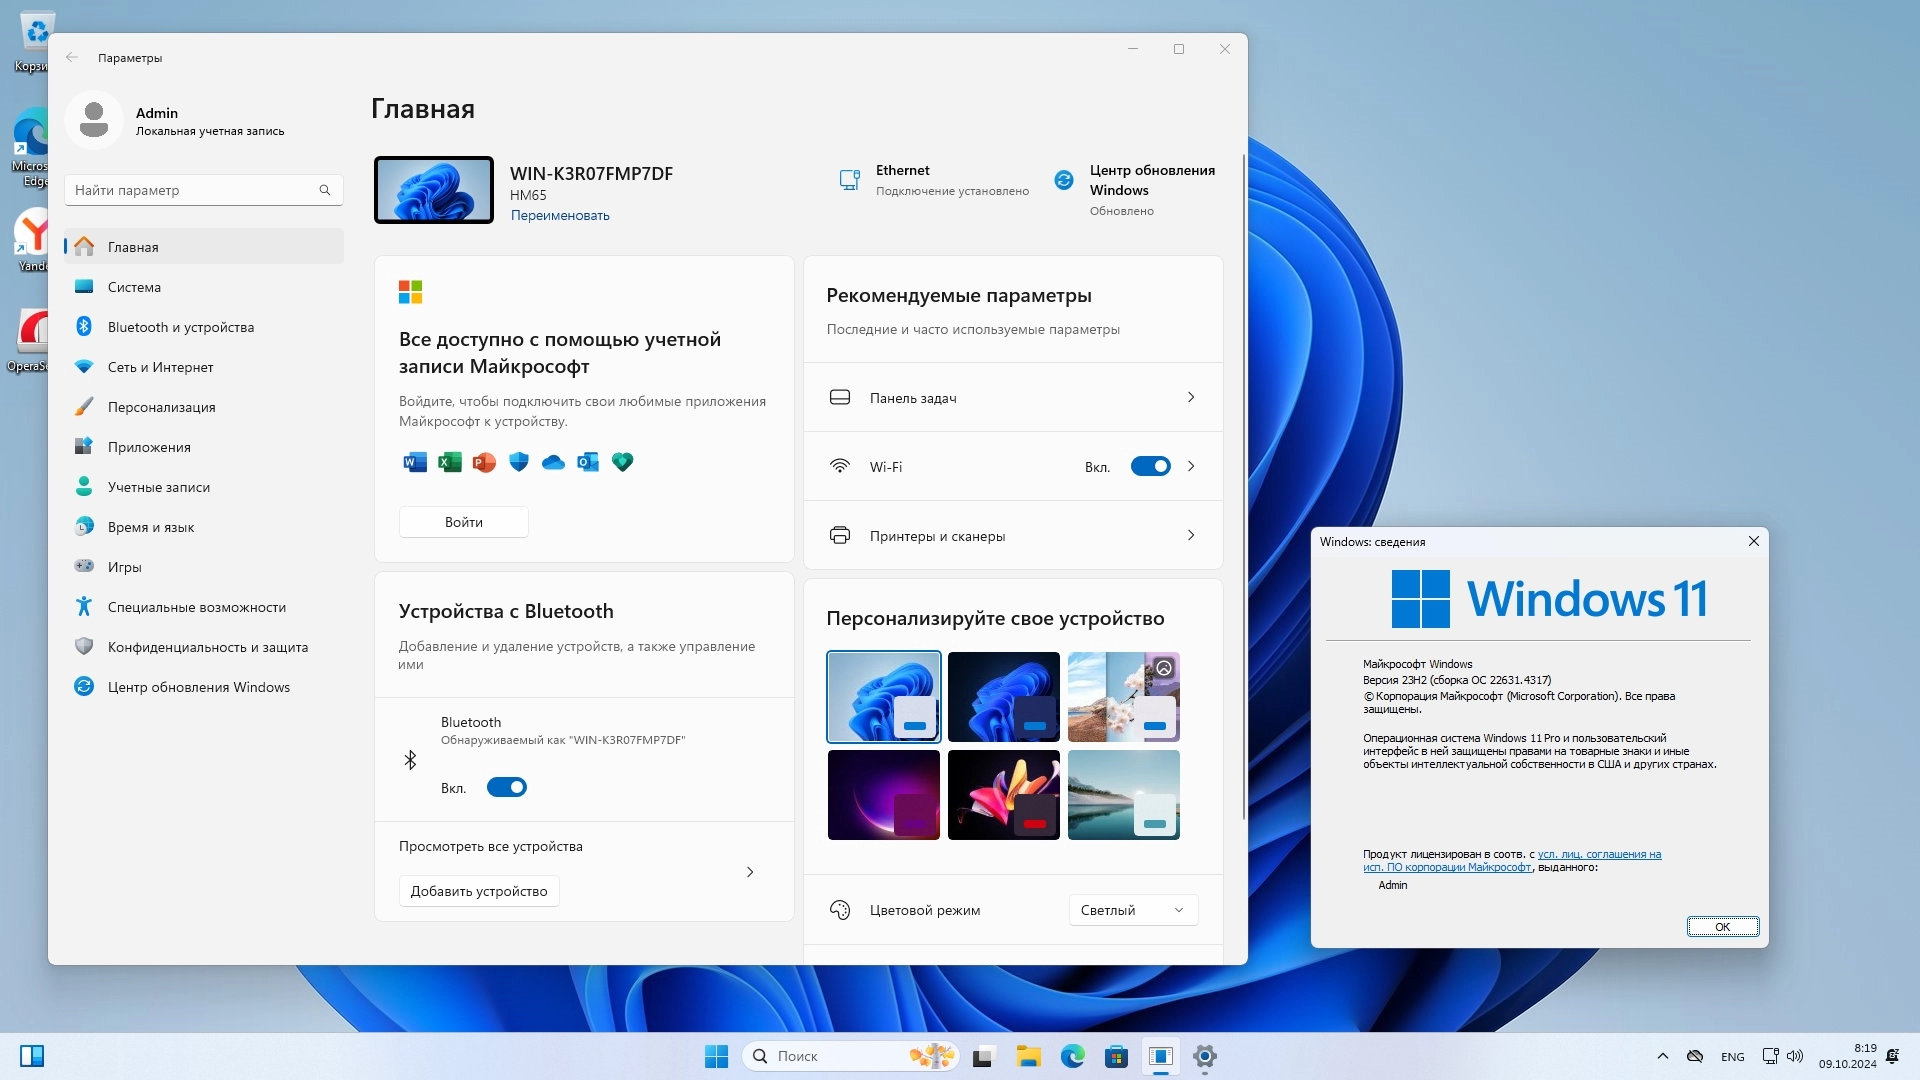Image resolution: width=1920 pixels, height=1080 pixels.
Task: Expand Принтеры и сканеры chevron
Action: 1190,536
